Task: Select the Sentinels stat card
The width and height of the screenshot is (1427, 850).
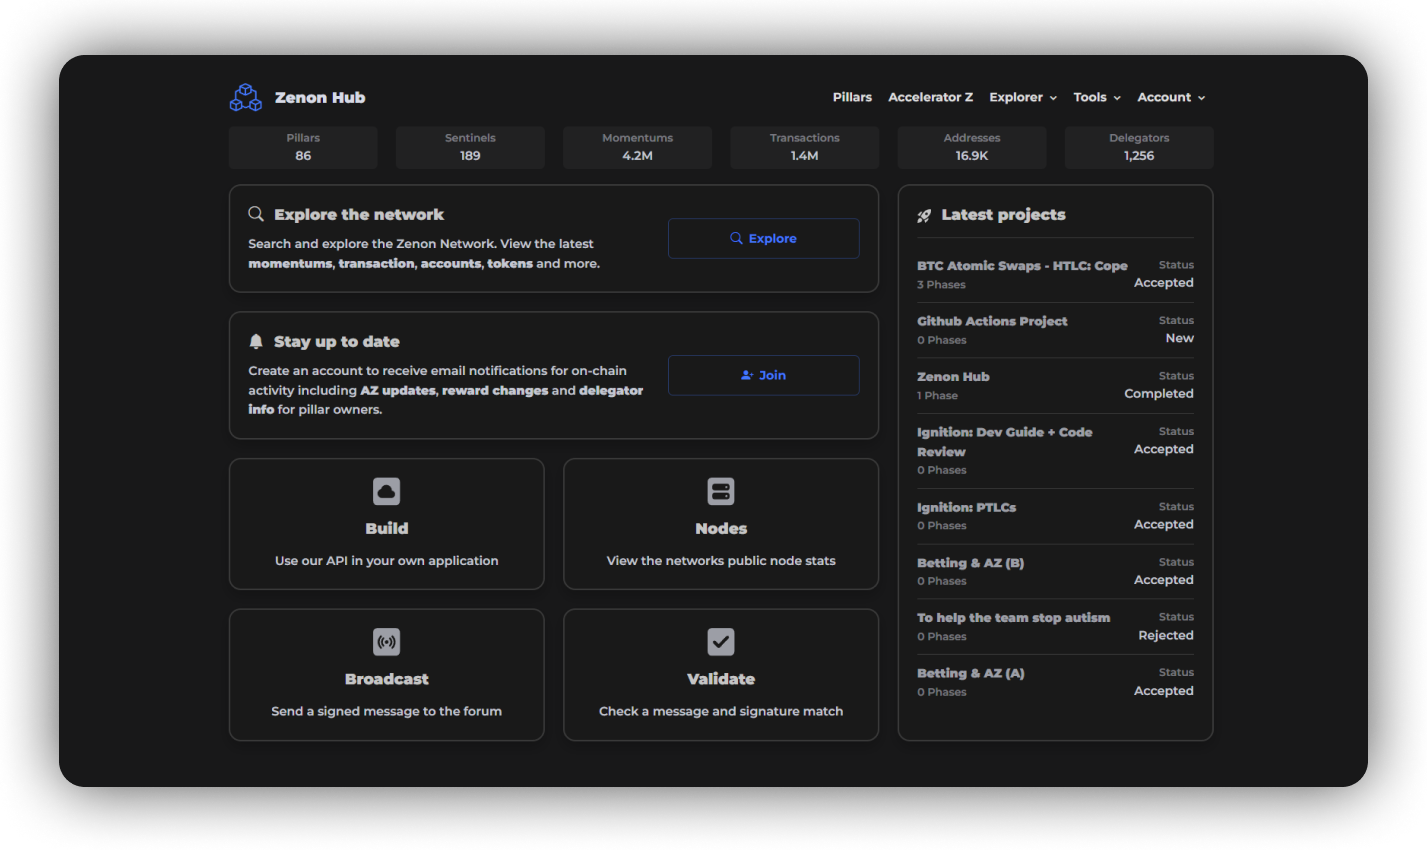Action: pyautogui.click(x=470, y=147)
